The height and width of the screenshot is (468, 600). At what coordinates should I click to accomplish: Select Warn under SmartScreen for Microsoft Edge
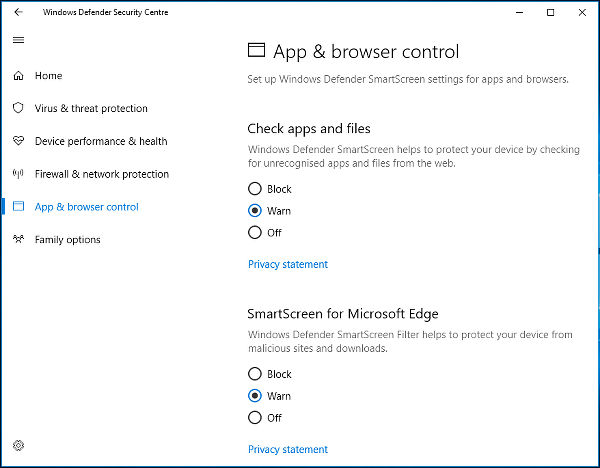coord(255,396)
